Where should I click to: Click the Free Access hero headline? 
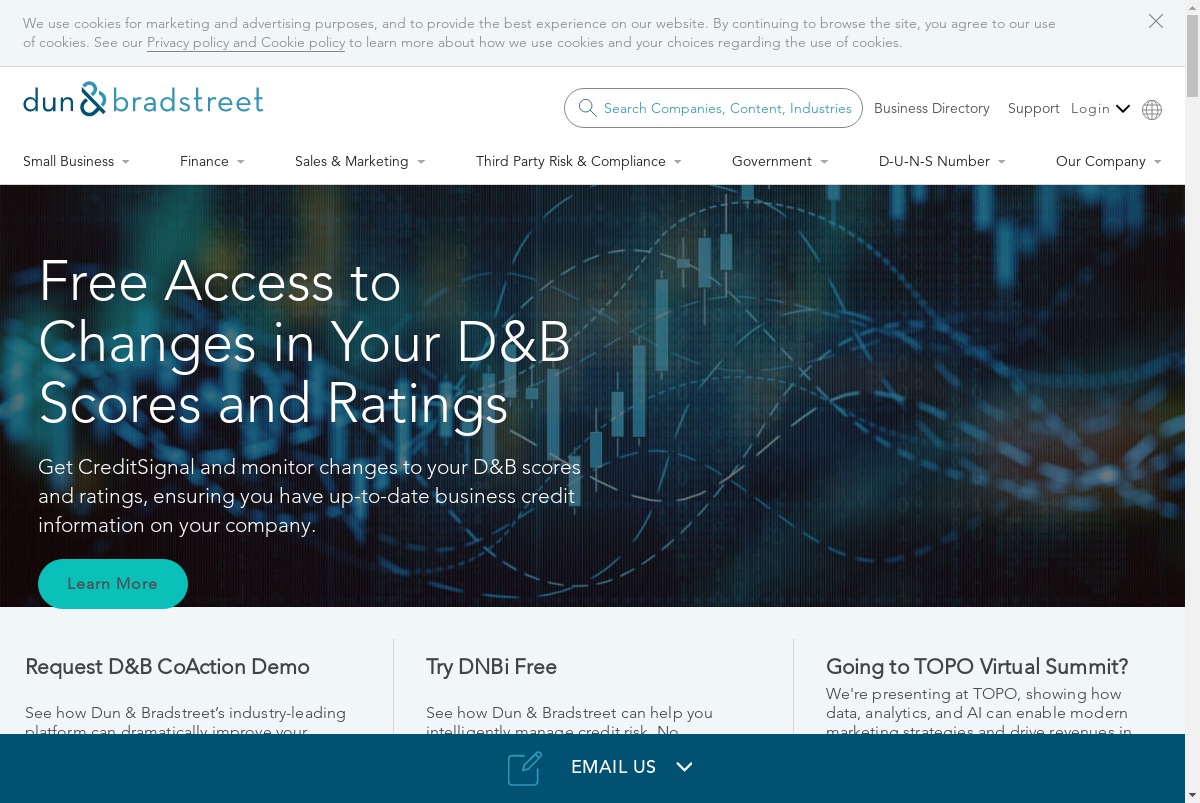coord(304,343)
